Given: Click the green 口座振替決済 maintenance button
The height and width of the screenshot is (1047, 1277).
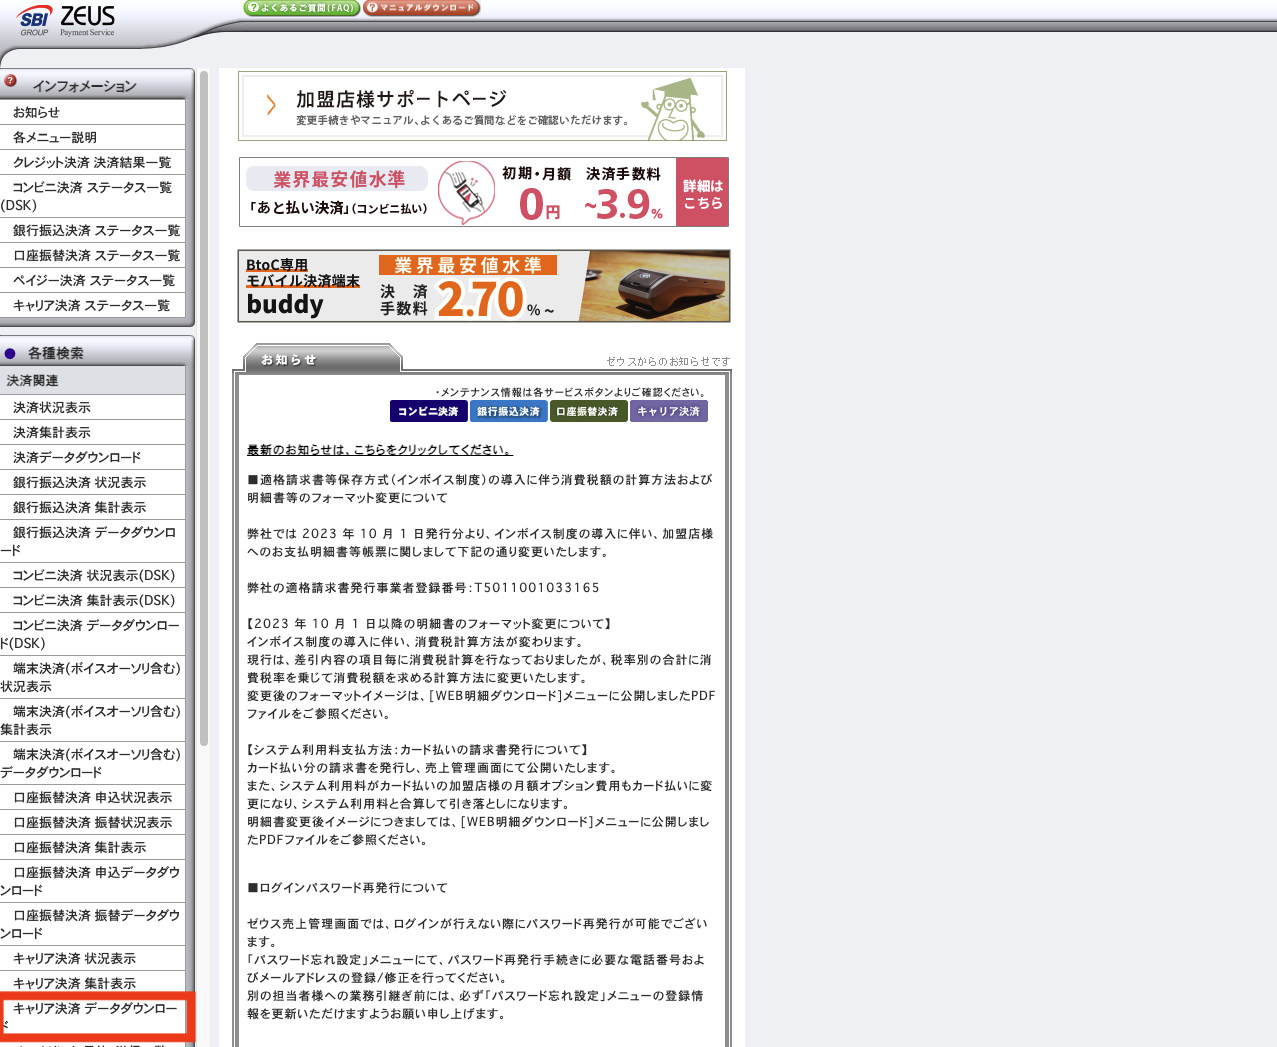Looking at the screenshot, I should click(x=588, y=411).
